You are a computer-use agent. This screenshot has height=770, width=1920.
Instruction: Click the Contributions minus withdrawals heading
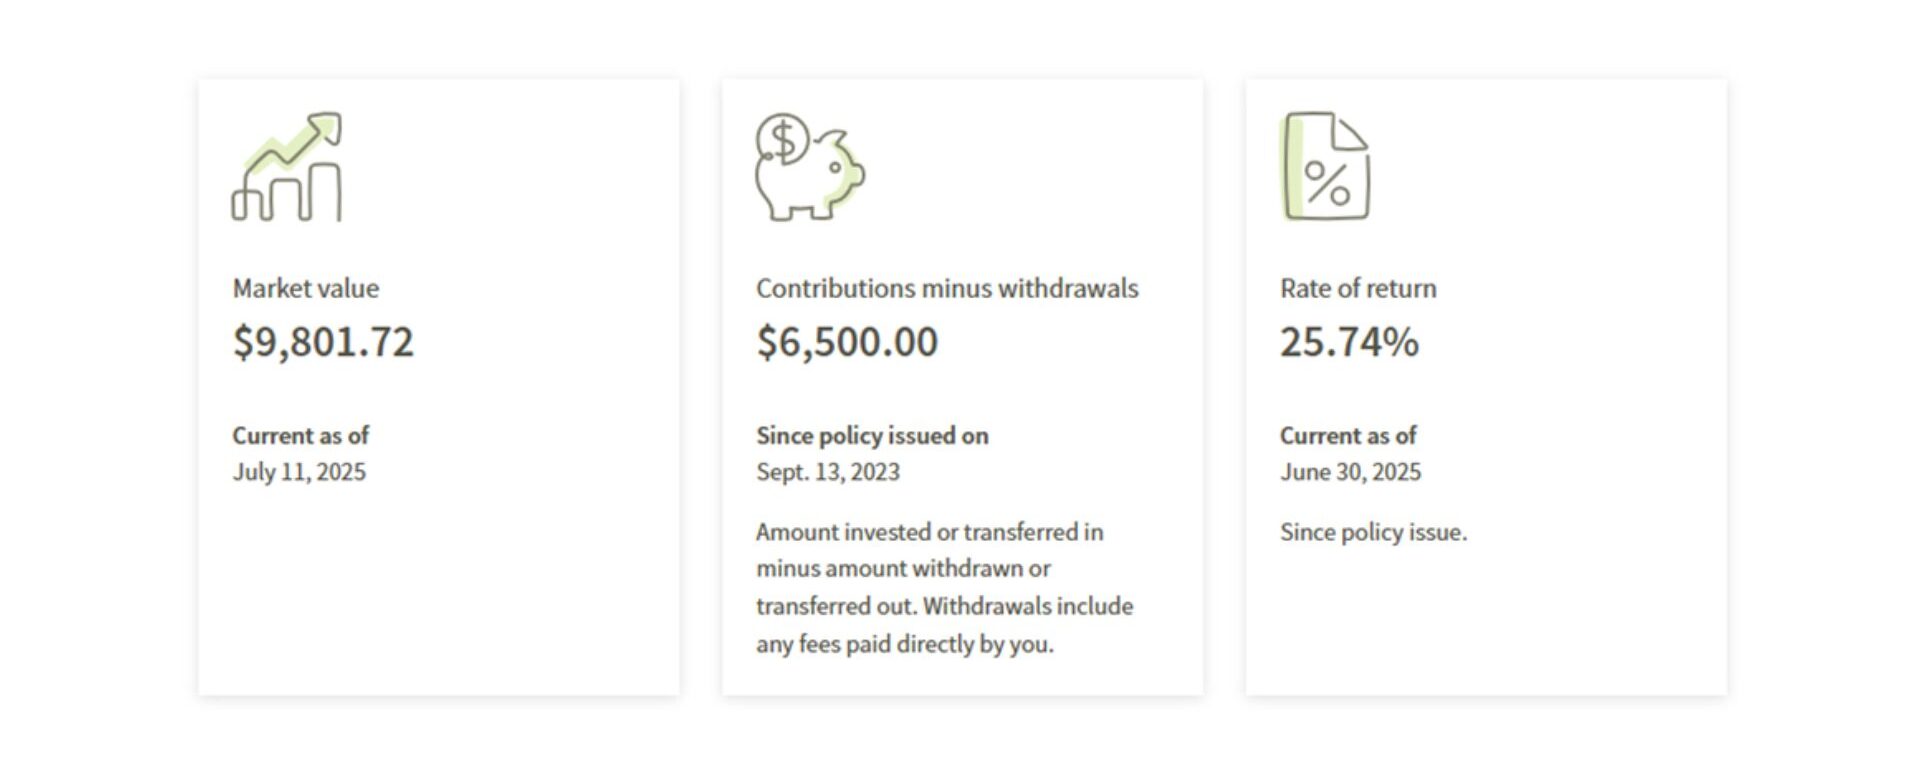point(947,288)
